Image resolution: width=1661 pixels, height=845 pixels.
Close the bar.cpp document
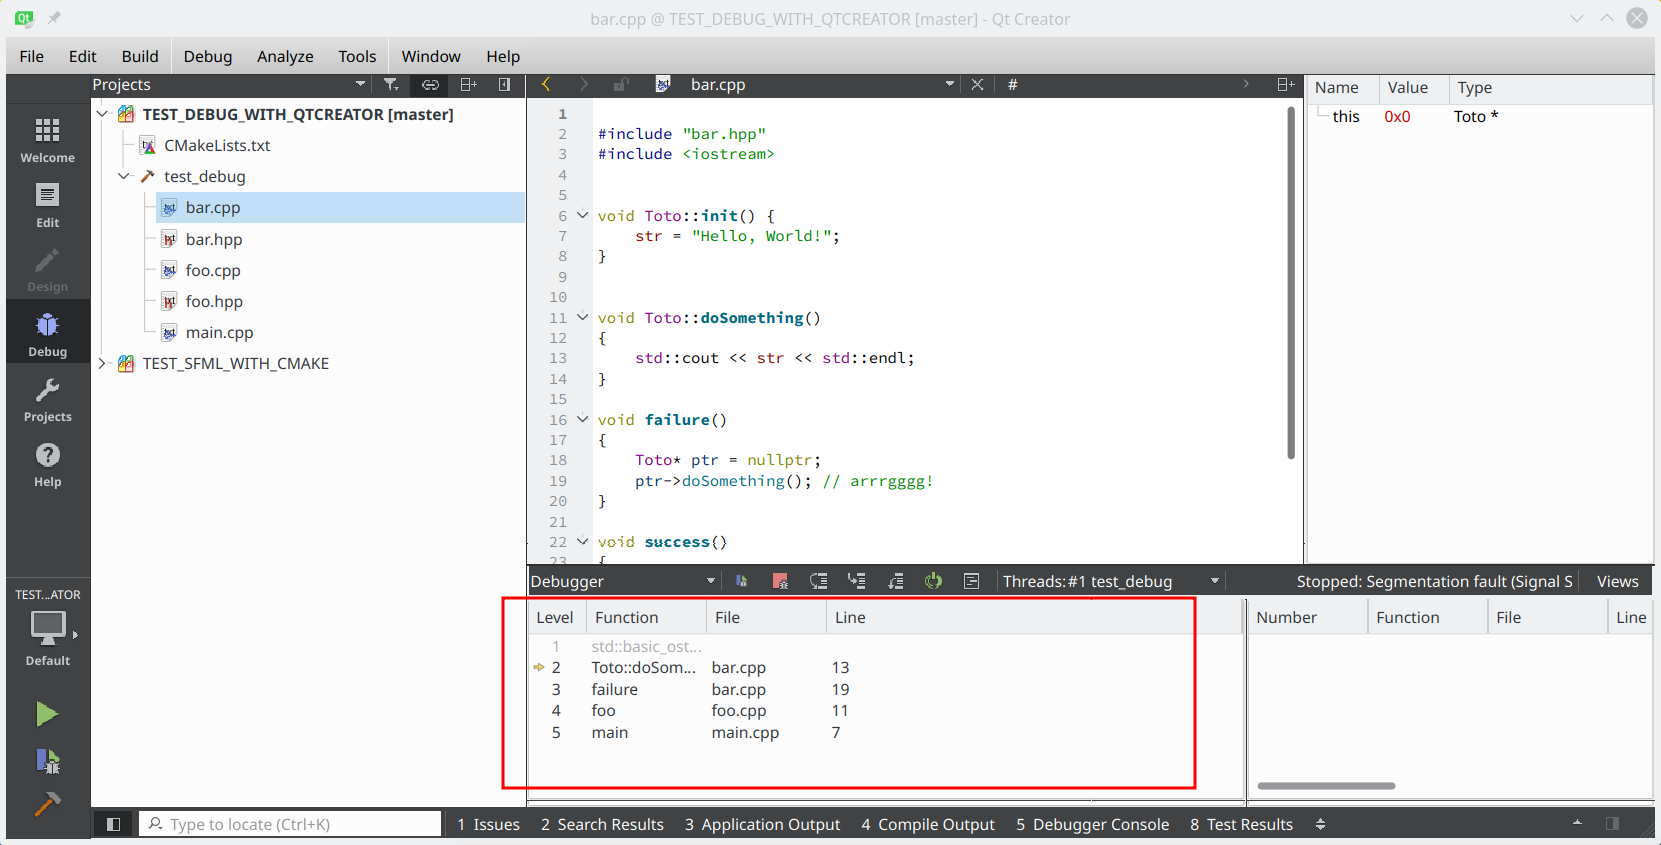pyautogui.click(x=977, y=85)
